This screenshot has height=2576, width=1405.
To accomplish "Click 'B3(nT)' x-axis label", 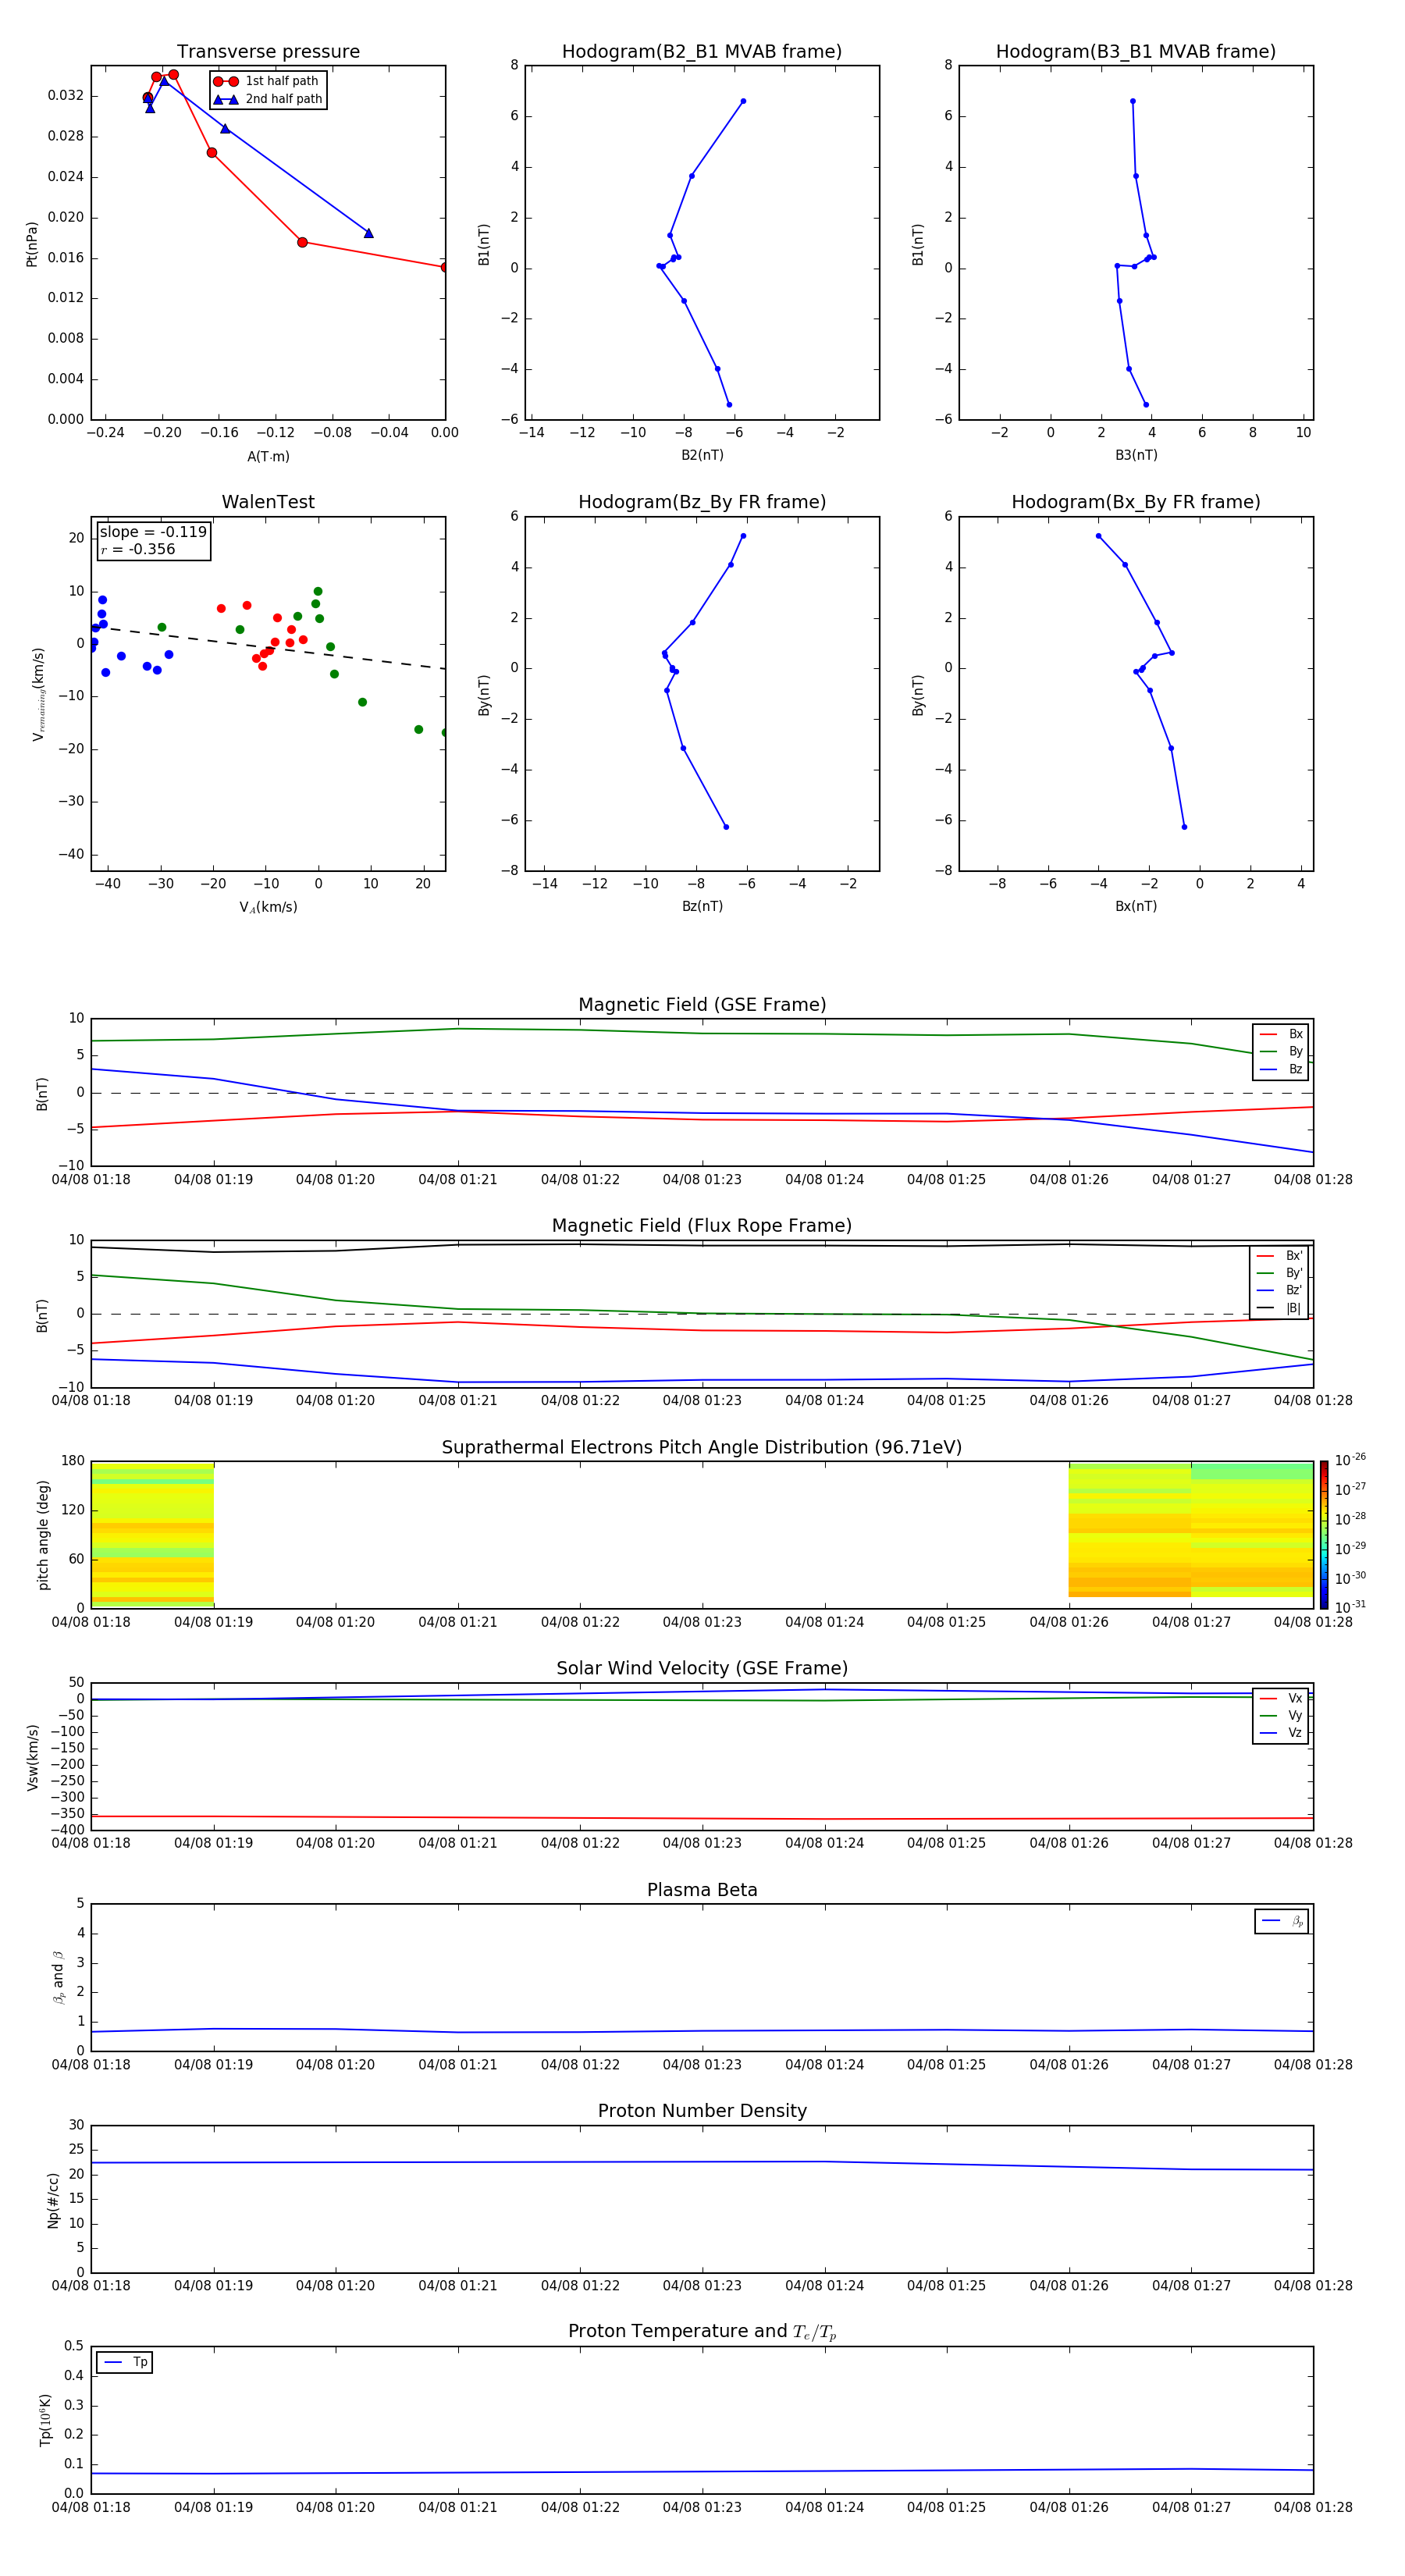I will point(1136,455).
